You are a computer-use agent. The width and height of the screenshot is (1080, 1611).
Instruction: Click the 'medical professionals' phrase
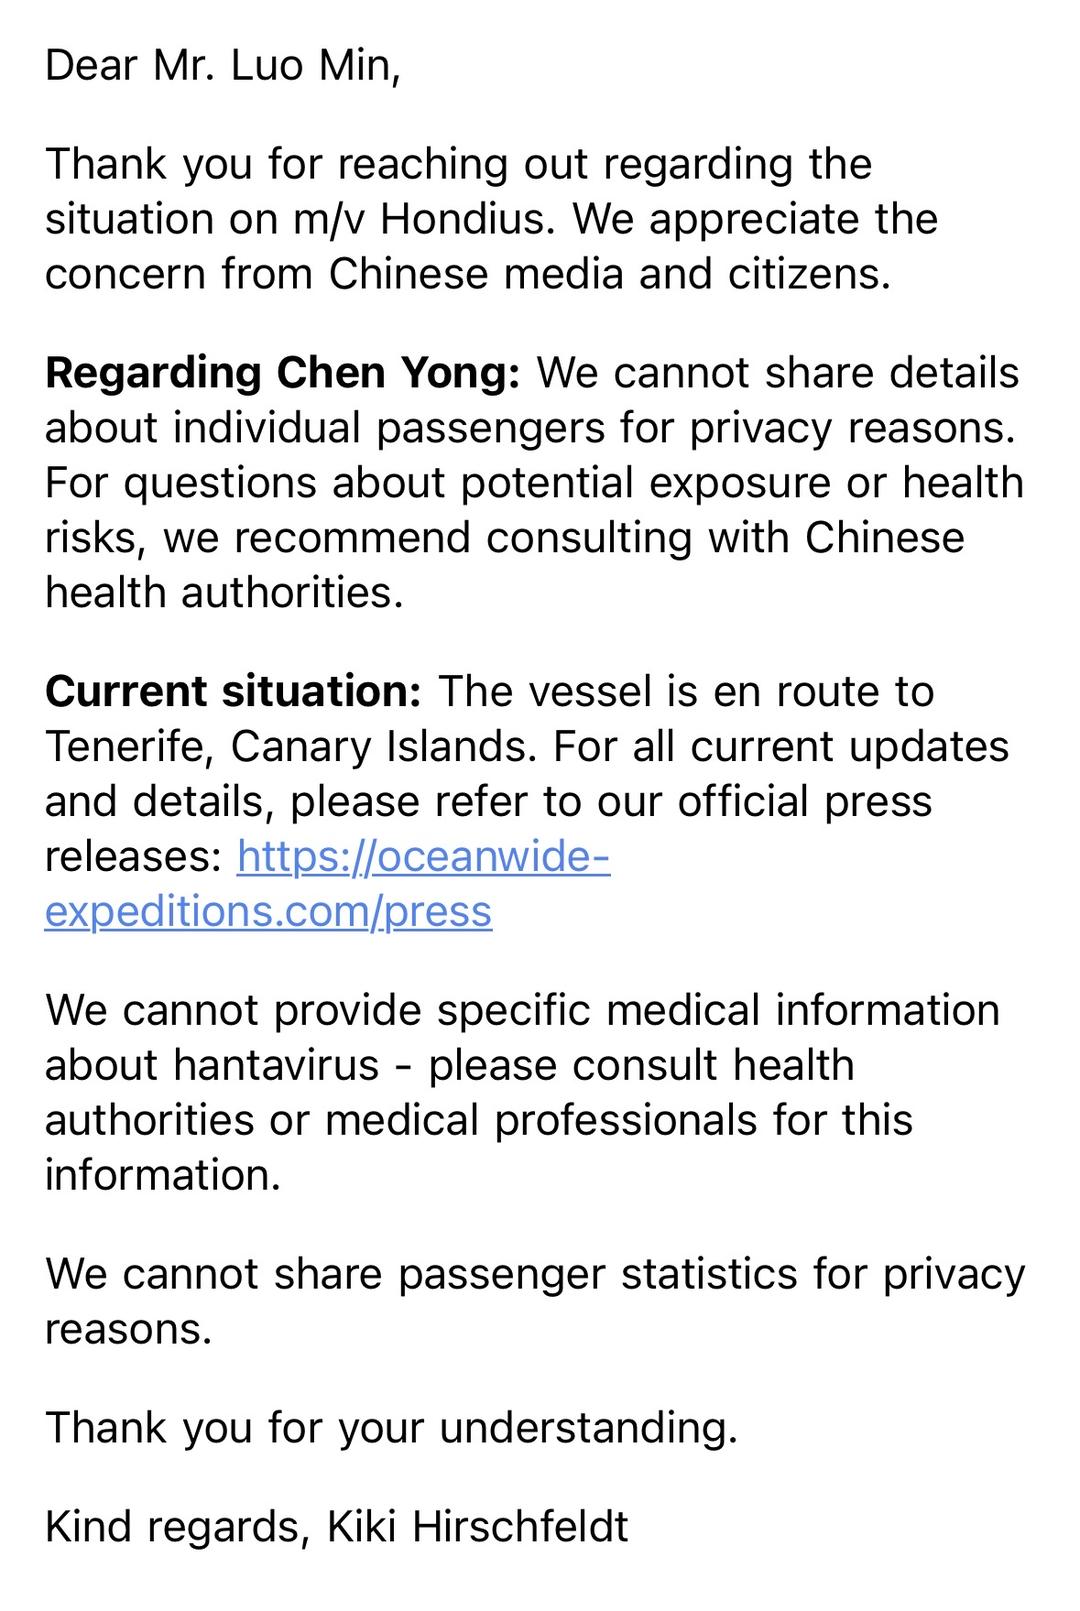[541, 1121]
